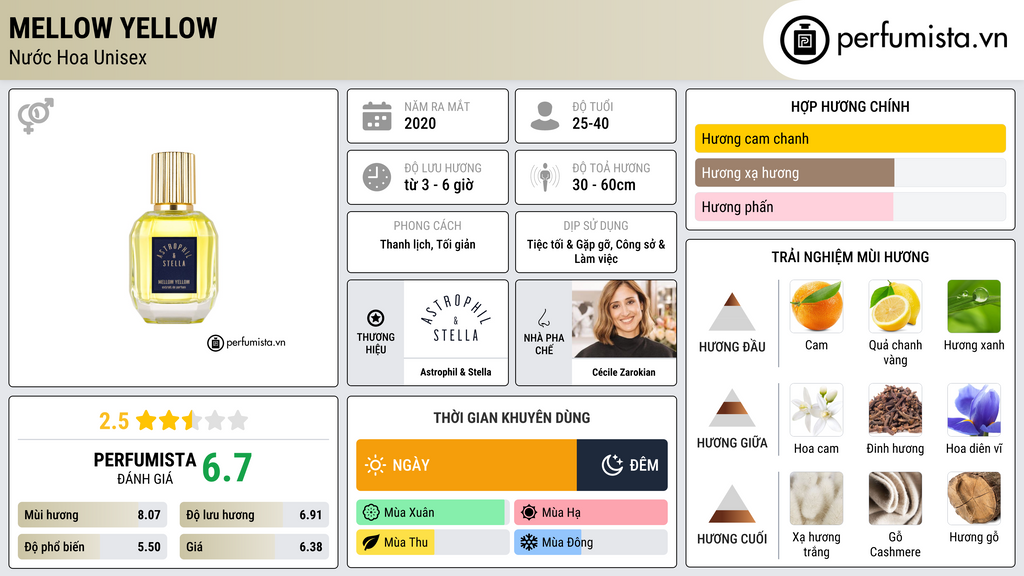Screen dimensions: 1024x576
Task: Select the Cam orange note image
Action: click(816, 306)
